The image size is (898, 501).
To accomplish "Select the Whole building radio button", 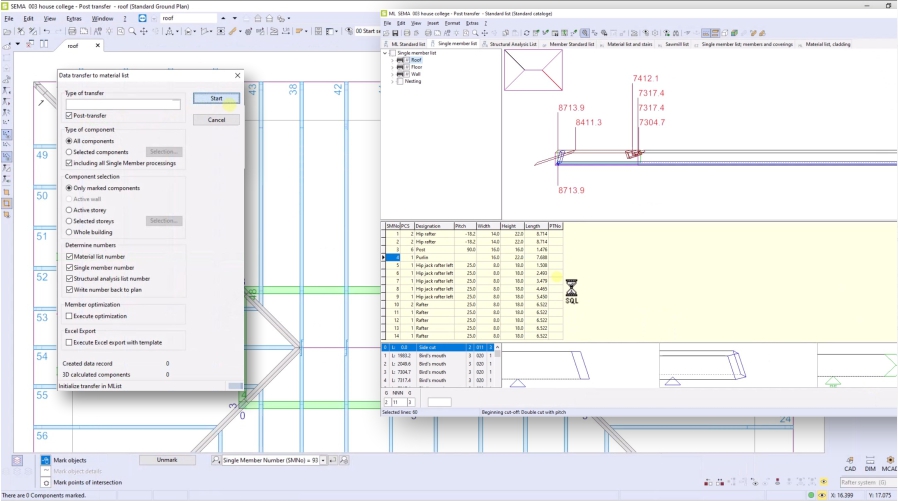I will point(69,232).
